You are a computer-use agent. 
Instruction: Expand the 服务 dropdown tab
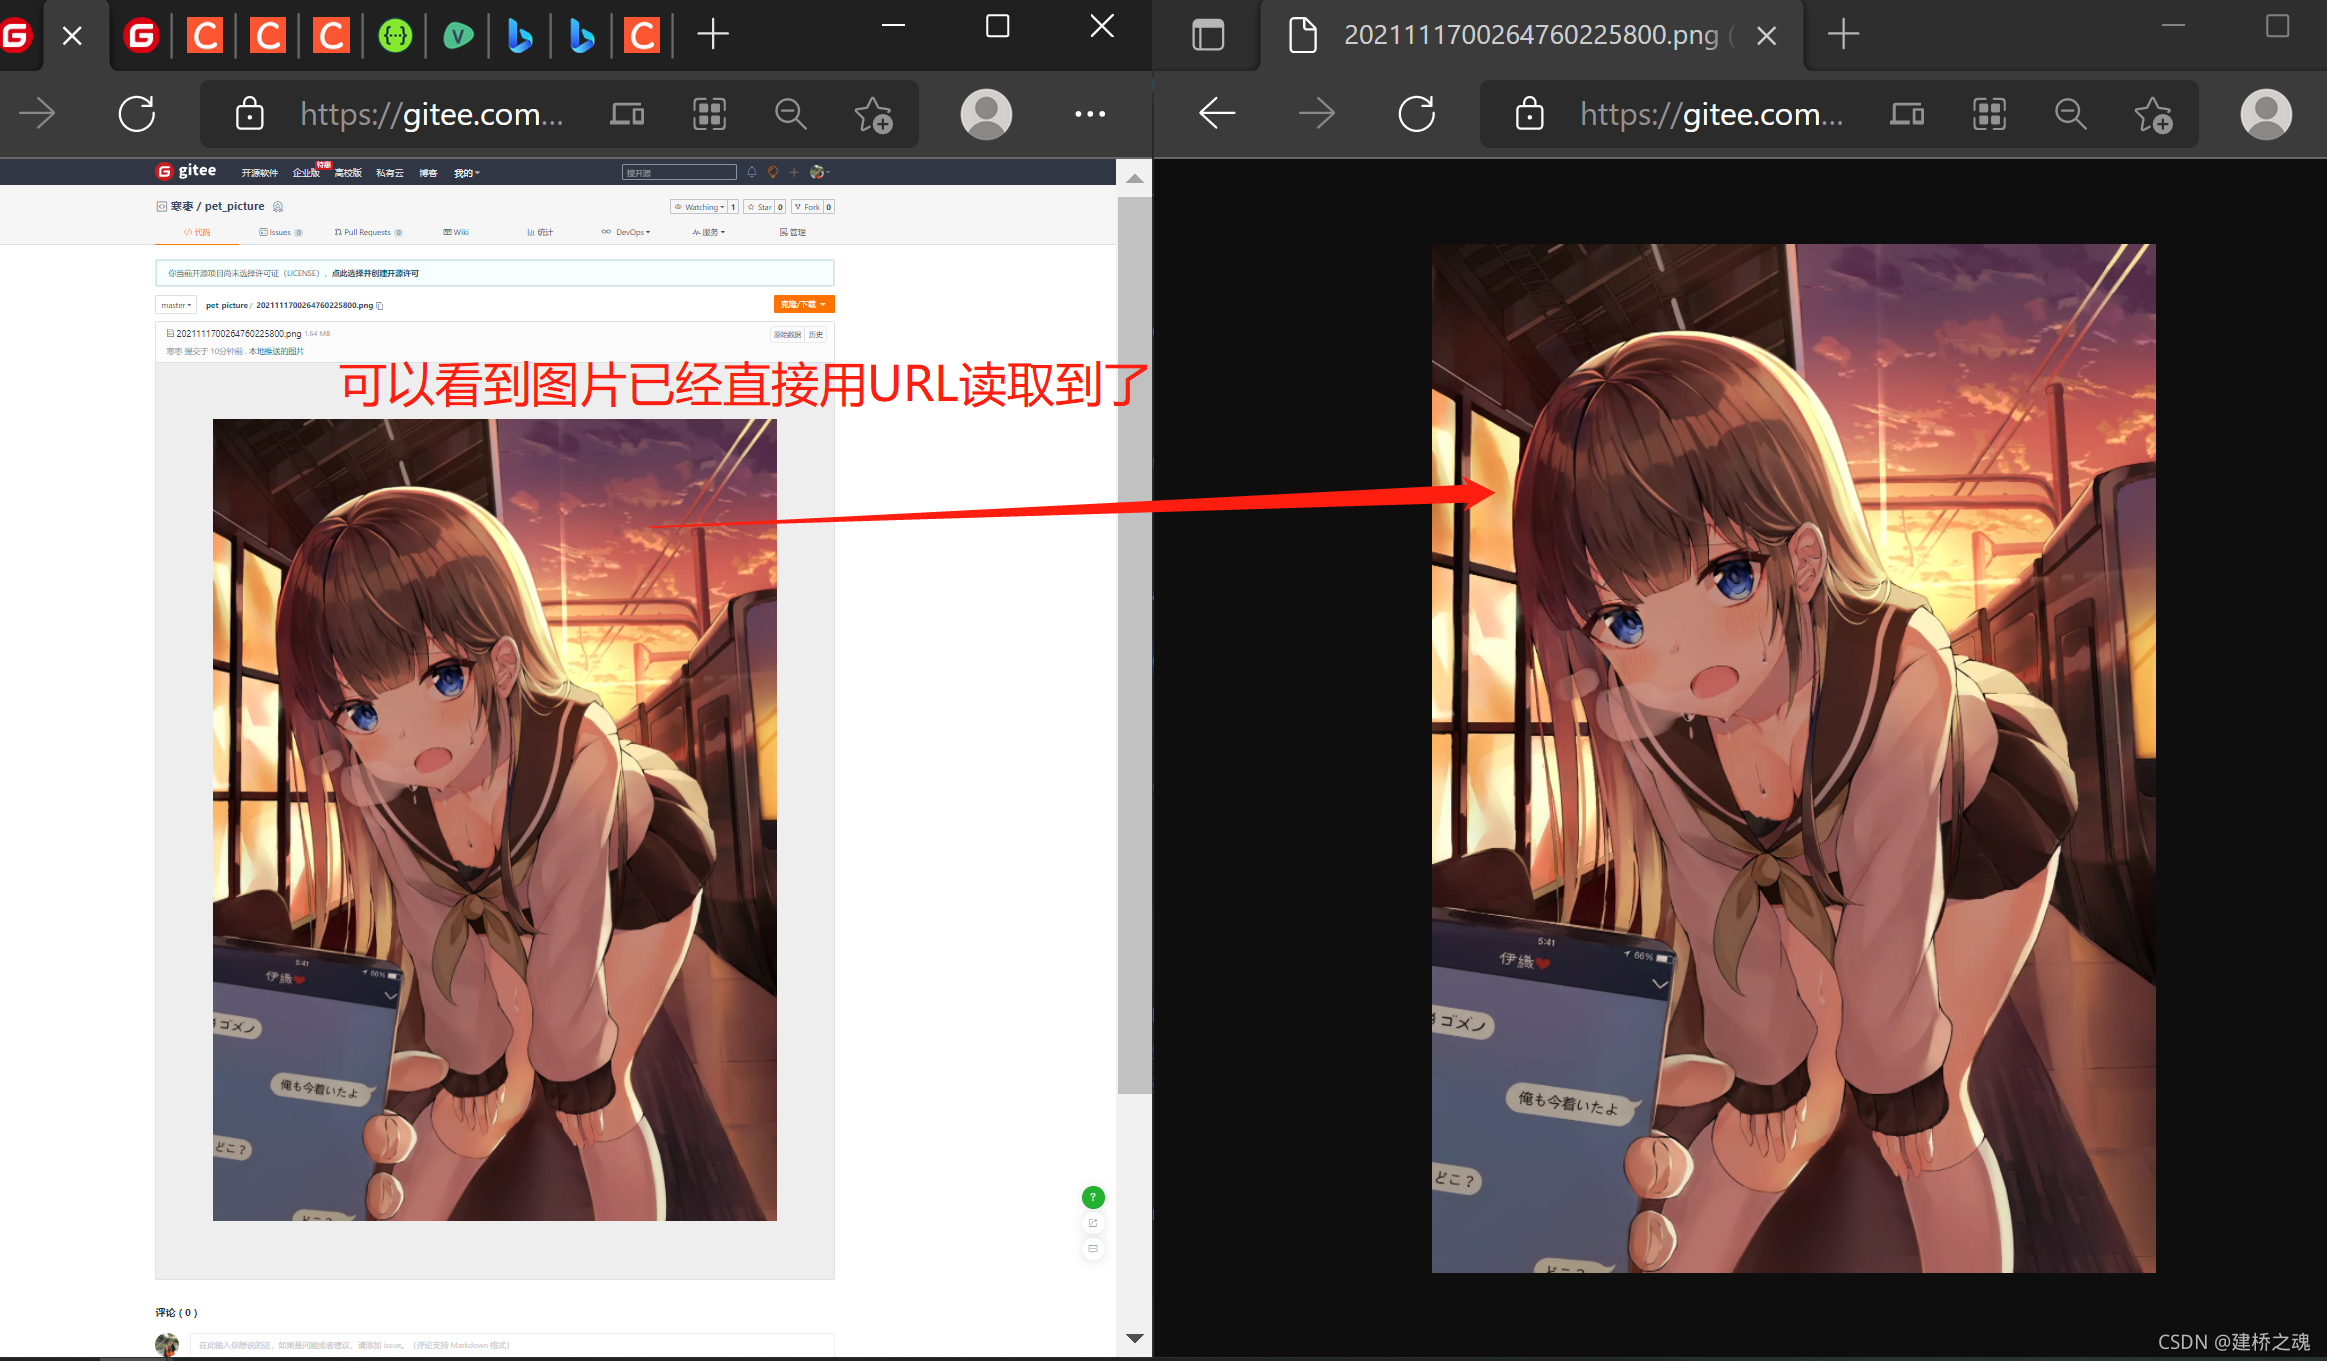coord(709,232)
